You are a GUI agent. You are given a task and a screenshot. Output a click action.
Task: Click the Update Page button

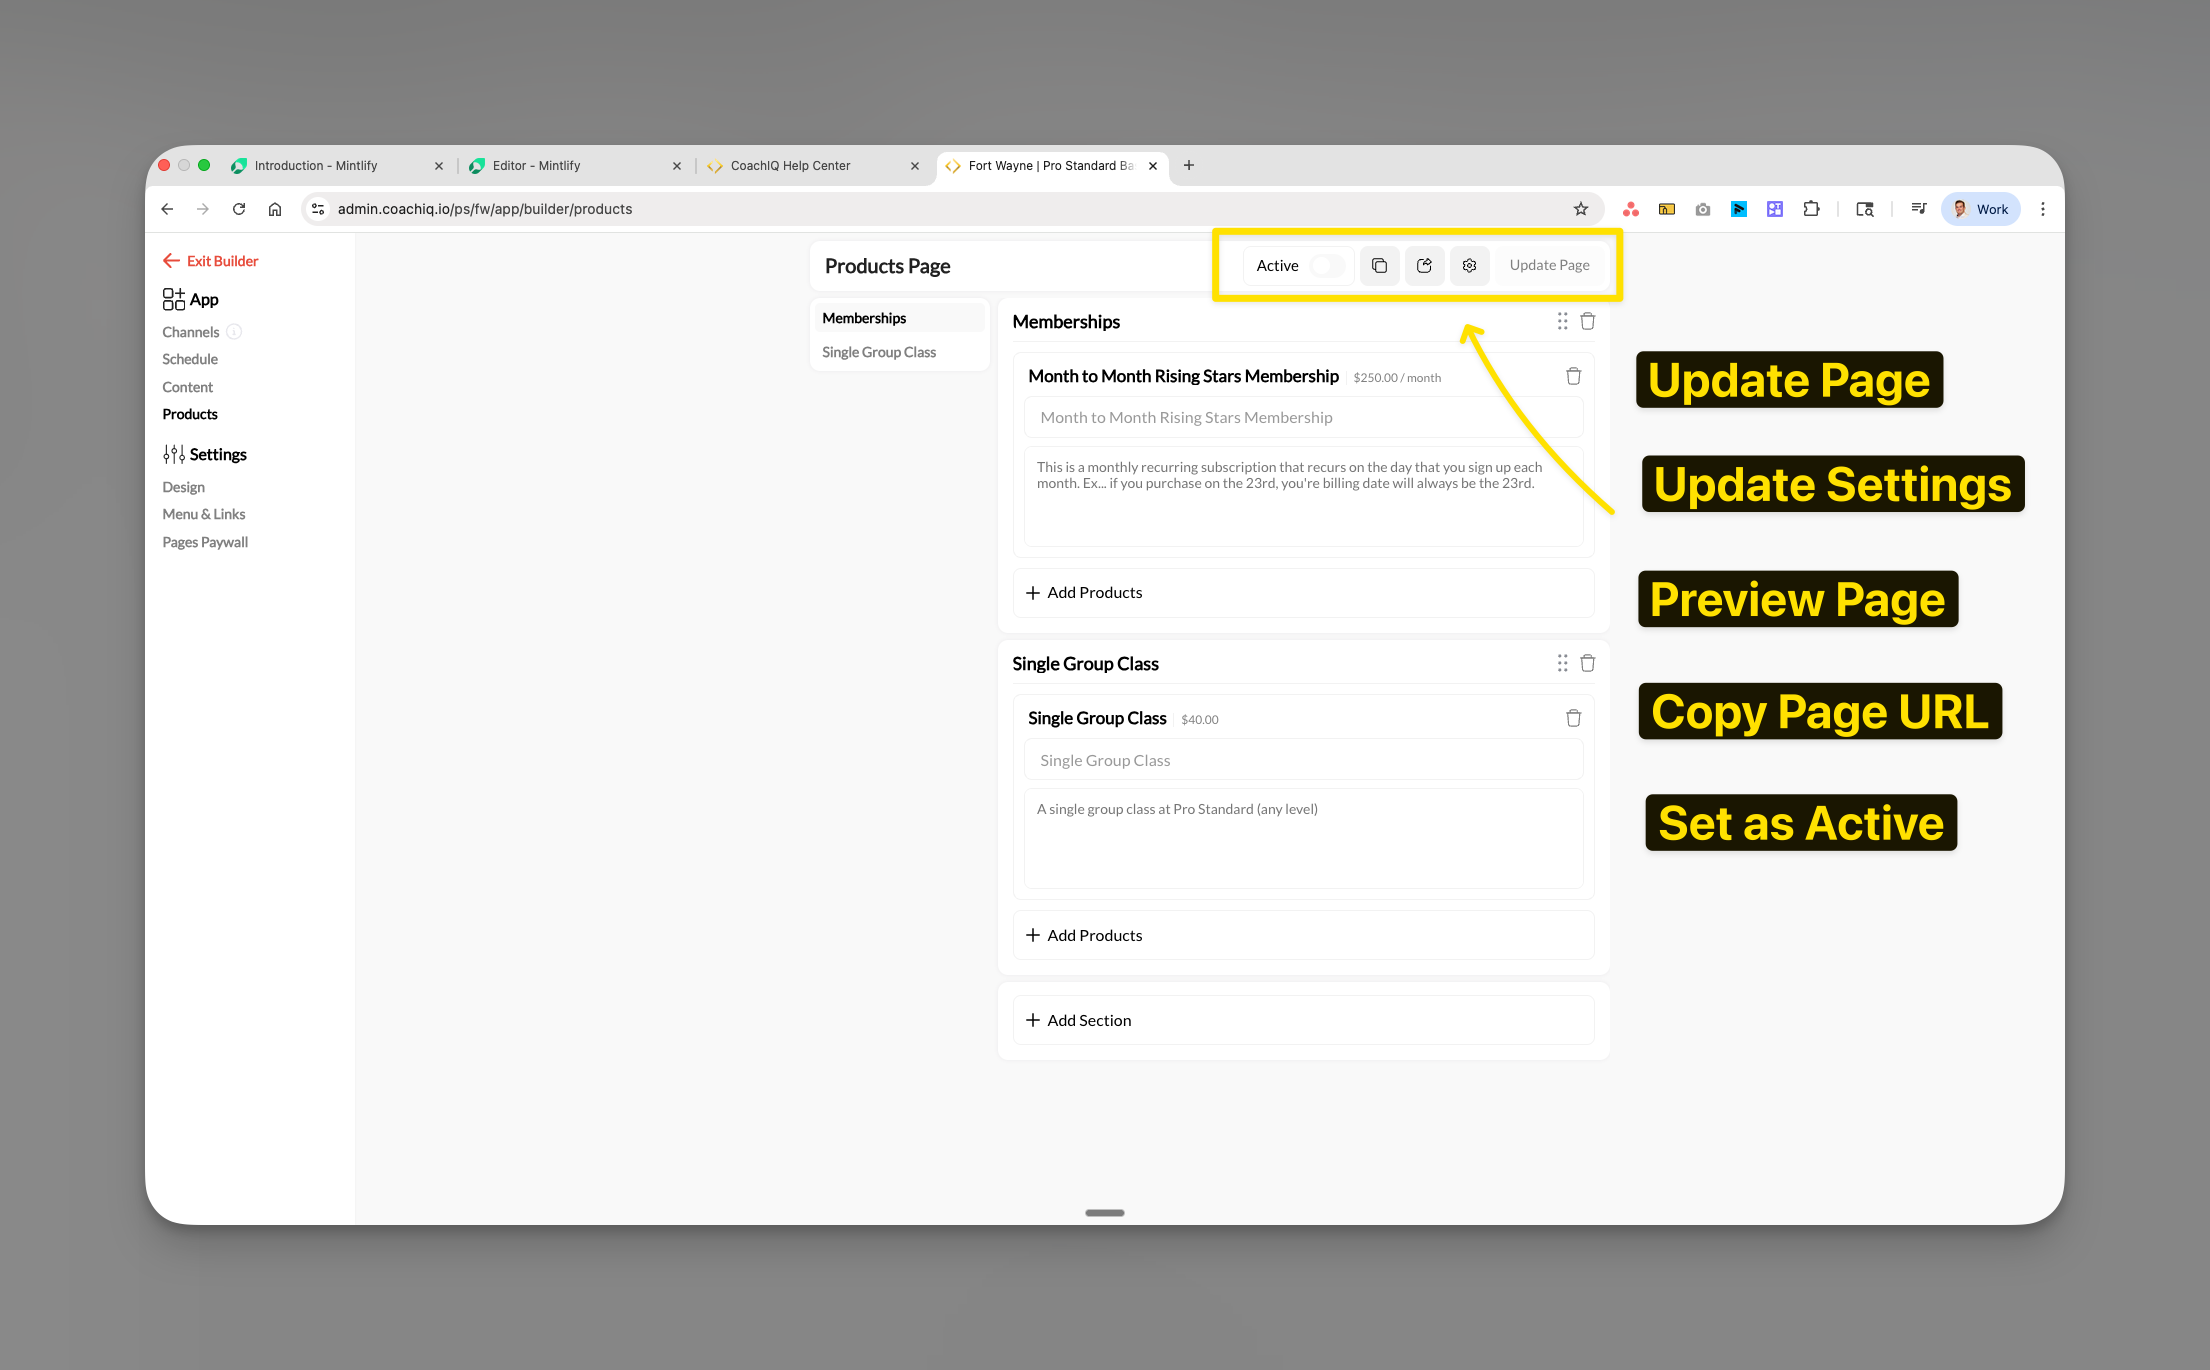pyautogui.click(x=1549, y=265)
